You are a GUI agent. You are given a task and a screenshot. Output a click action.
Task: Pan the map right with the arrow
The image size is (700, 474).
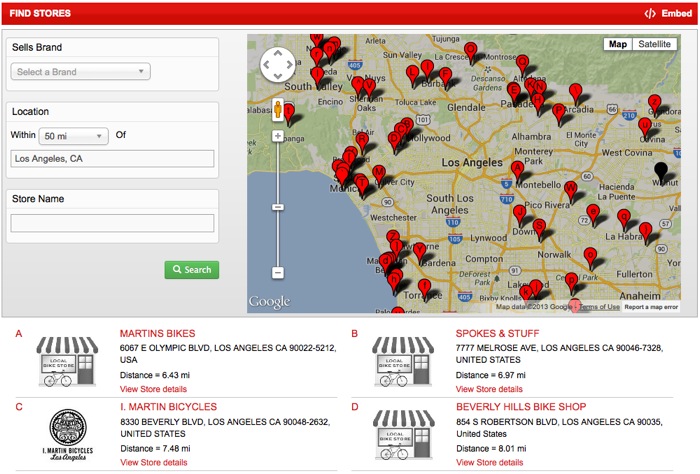[x=289, y=65]
